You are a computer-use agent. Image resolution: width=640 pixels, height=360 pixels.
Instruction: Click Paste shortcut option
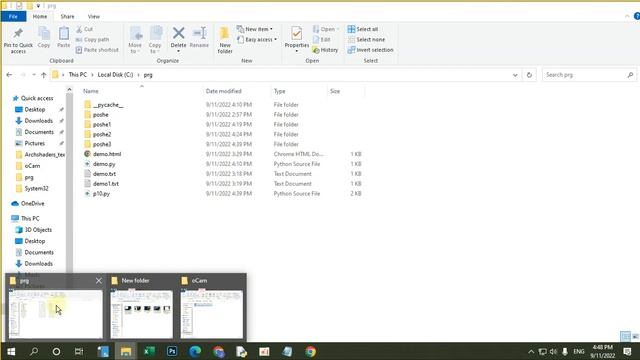[97, 50]
